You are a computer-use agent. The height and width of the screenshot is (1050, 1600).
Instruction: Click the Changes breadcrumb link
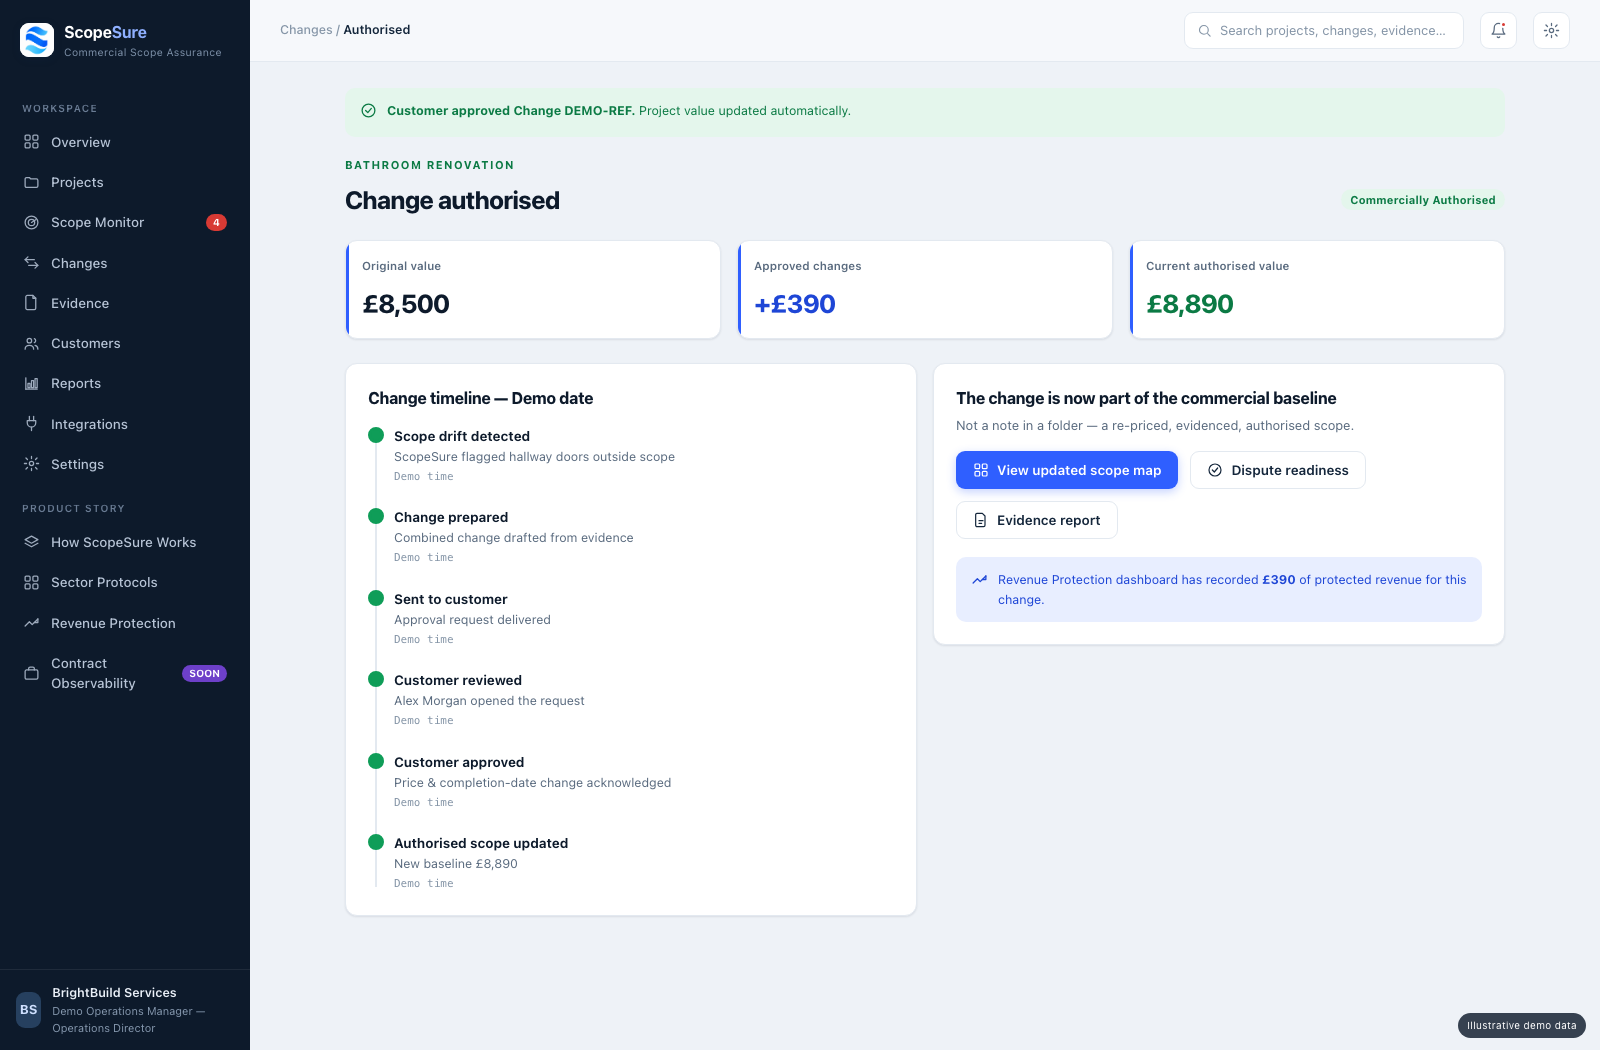[x=306, y=30]
